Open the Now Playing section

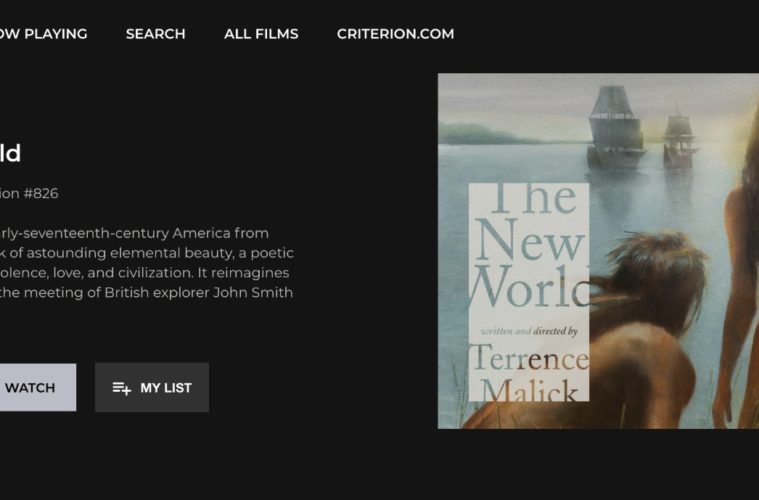[43, 34]
